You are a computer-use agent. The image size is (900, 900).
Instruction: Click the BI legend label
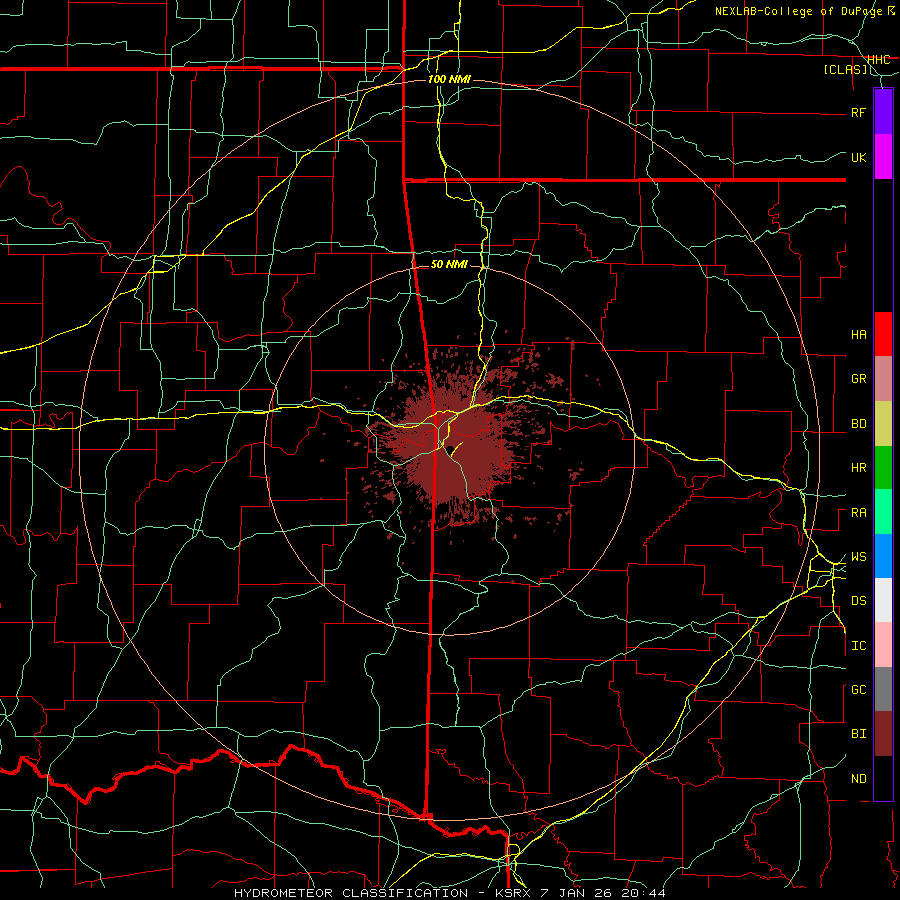(858, 734)
